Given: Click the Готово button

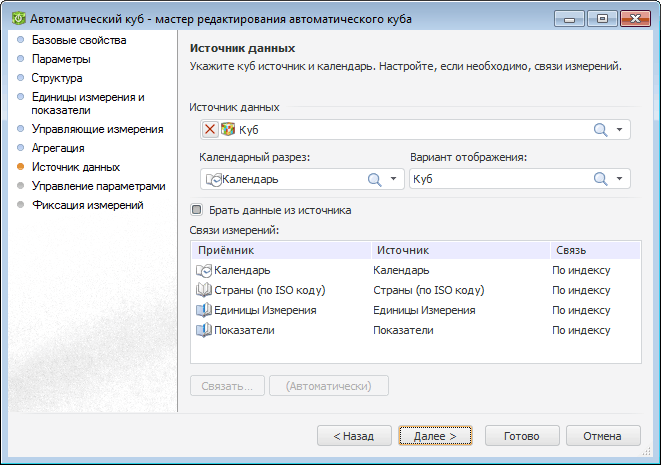Looking at the screenshot, I should [522, 436].
